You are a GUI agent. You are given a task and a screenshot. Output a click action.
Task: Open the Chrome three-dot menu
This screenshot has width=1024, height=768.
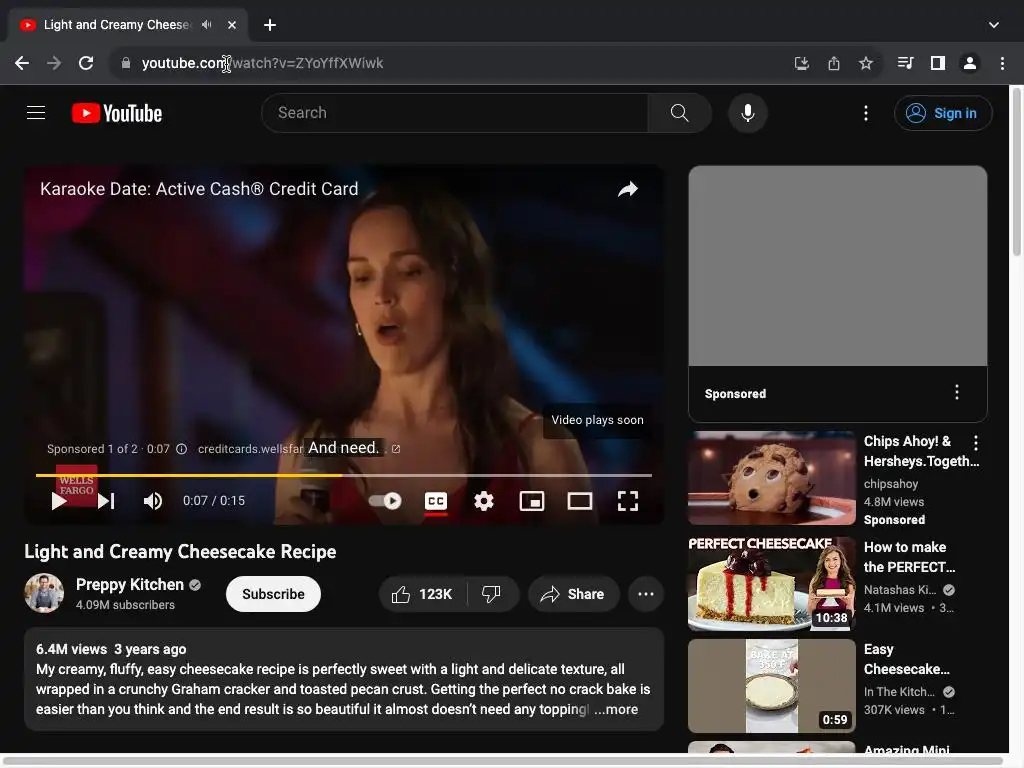(1002, 63)
